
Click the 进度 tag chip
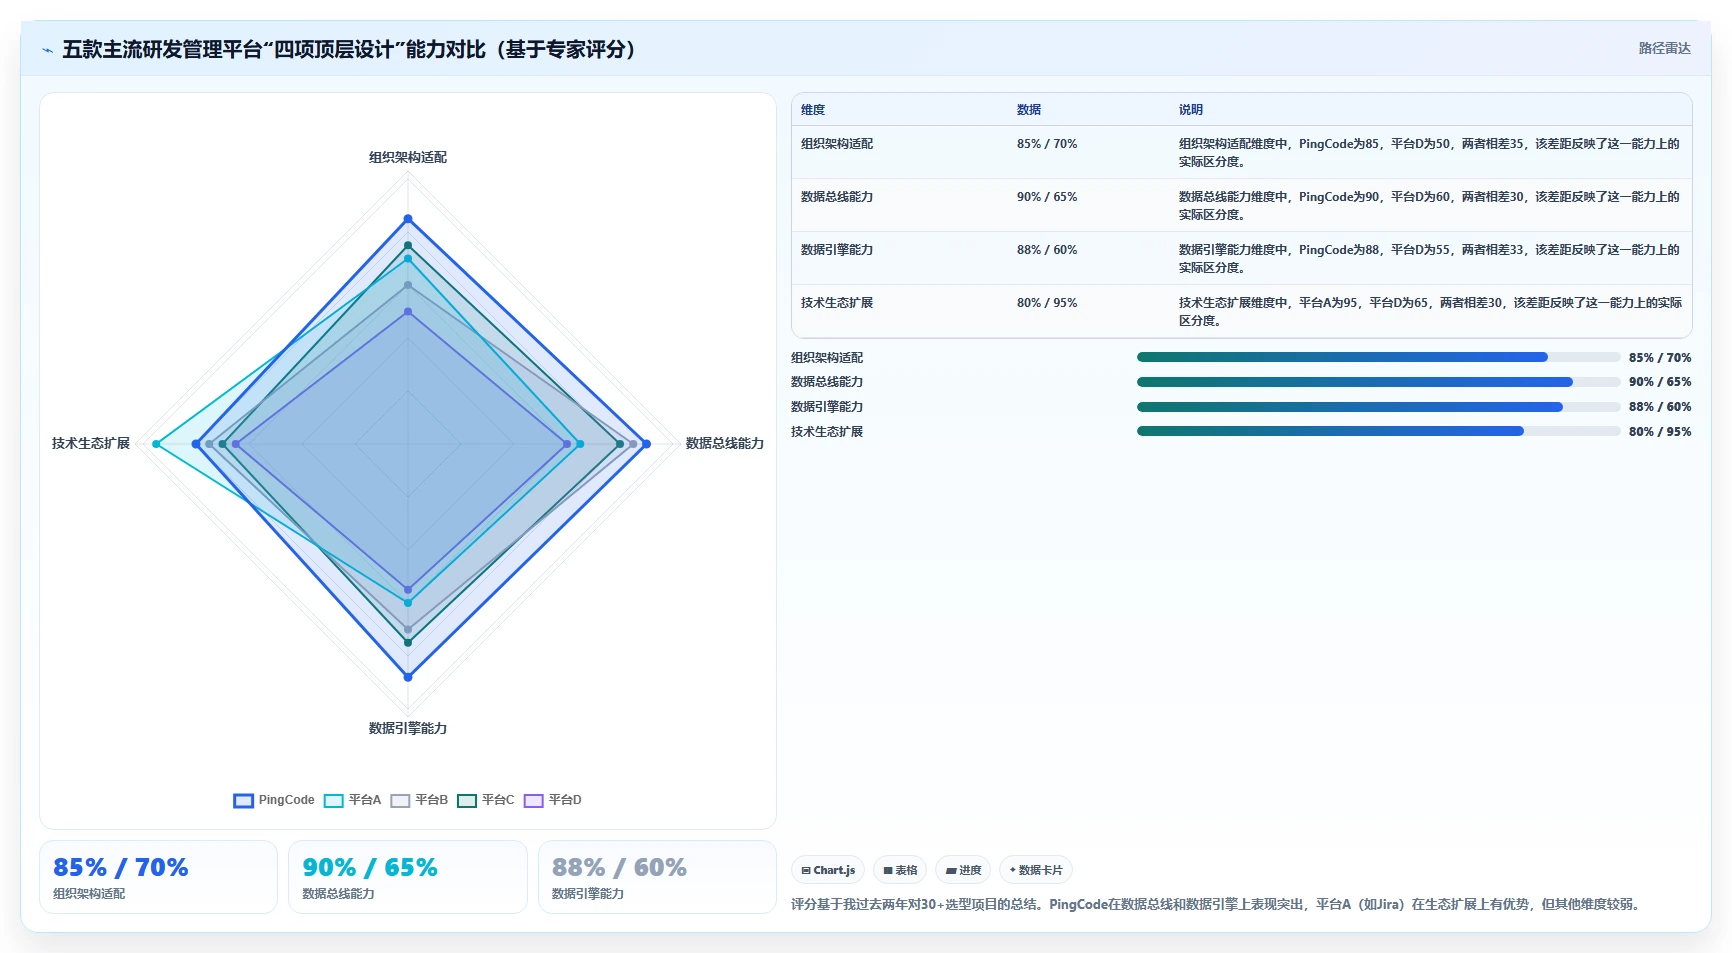(963, 870)
